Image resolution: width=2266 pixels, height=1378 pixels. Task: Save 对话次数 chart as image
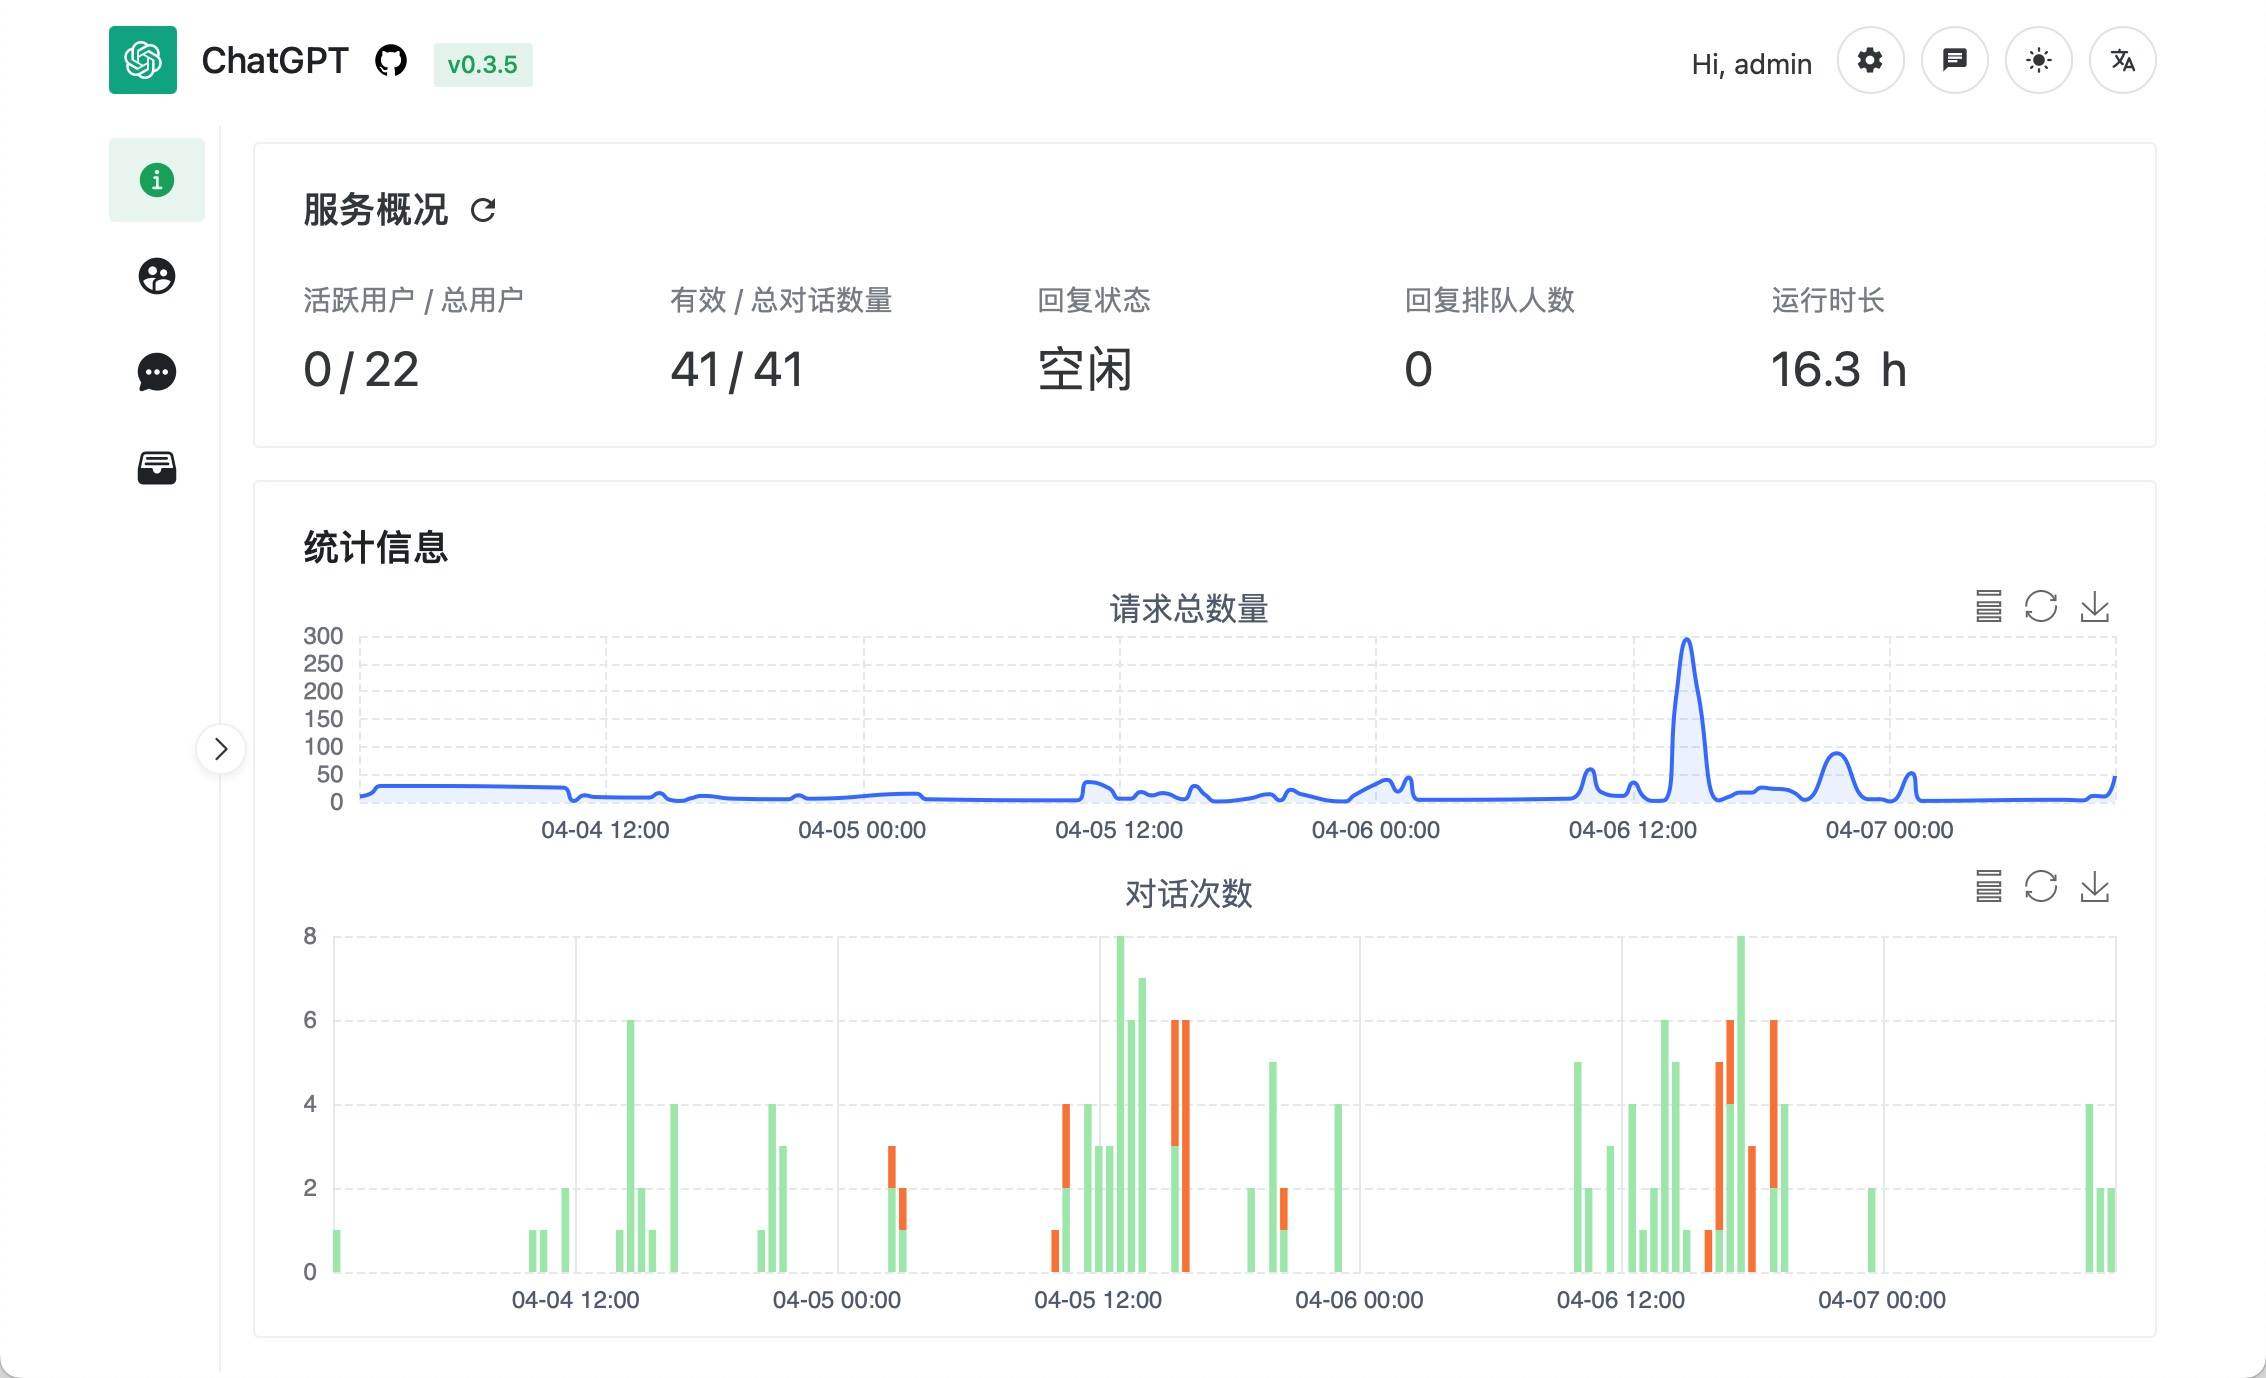(x=2094, y=887)
